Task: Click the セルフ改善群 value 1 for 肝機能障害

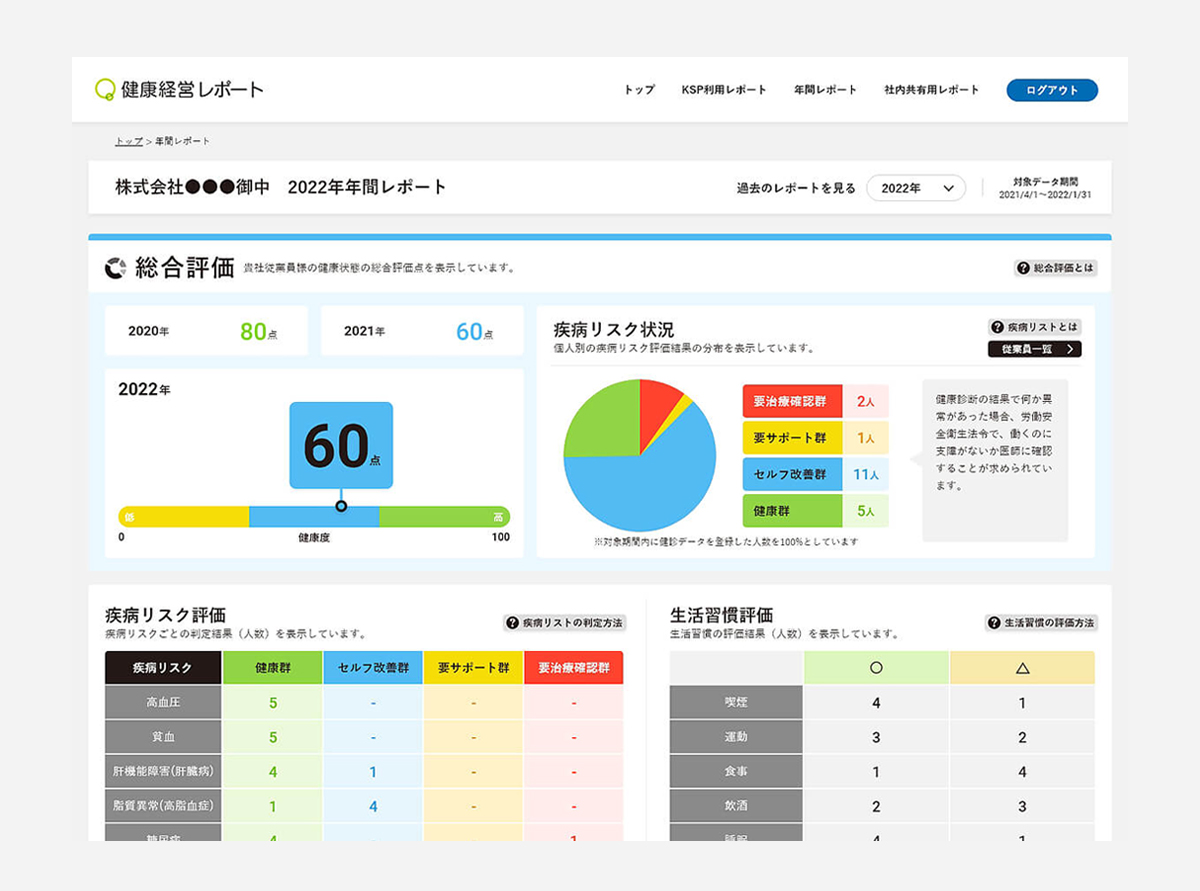Action: [x=373, y=772]
